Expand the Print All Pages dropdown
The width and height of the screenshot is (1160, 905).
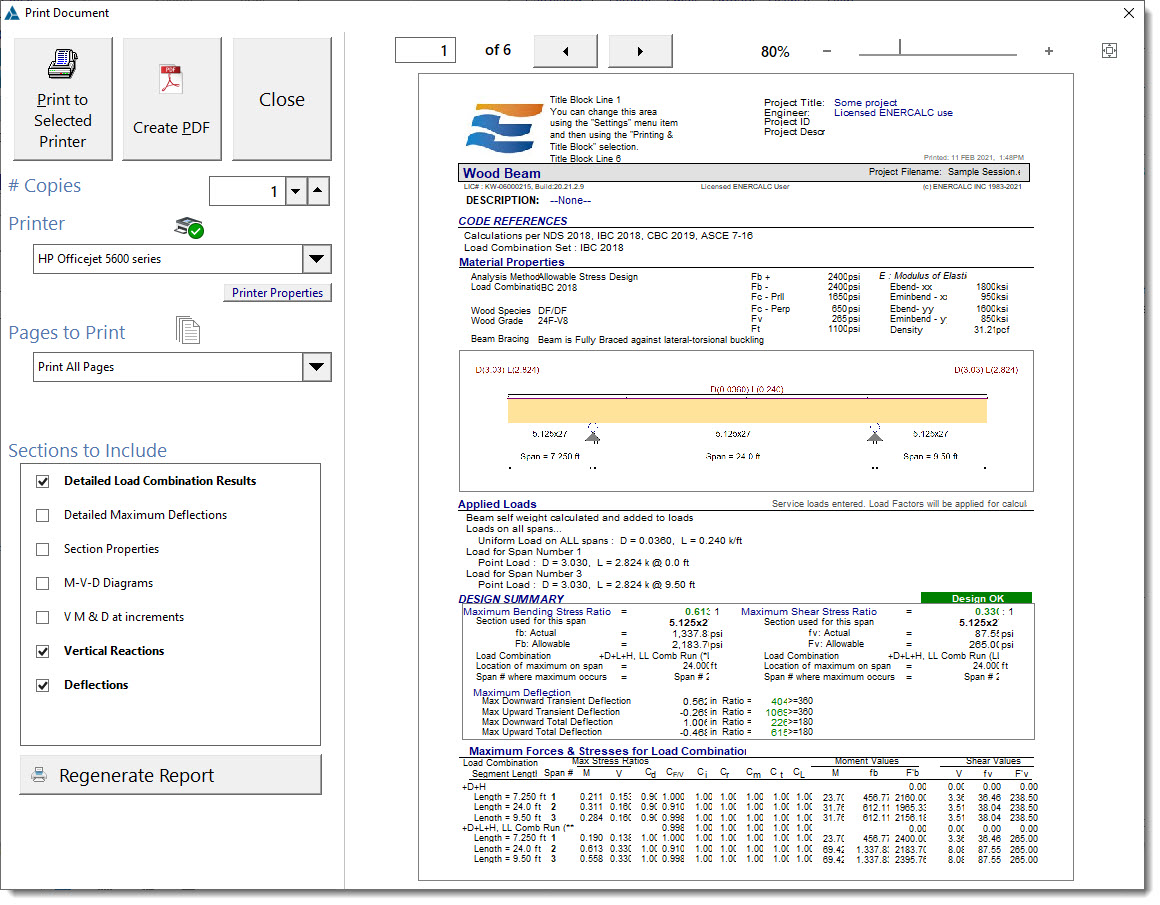pyautogui.click(x=316, y=367)
